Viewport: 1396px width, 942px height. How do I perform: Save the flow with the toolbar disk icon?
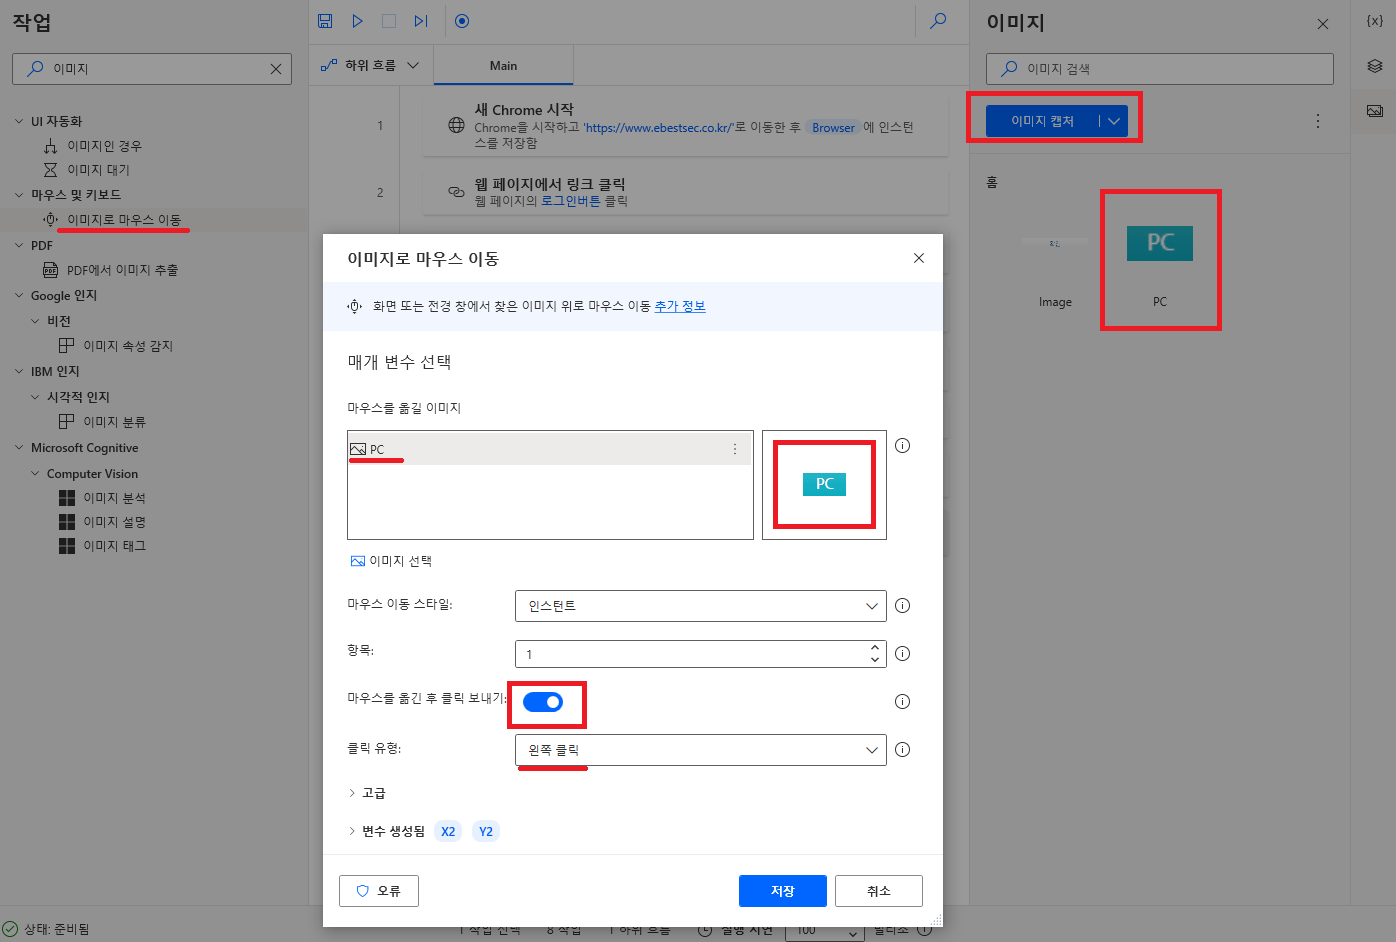[325, 21]
